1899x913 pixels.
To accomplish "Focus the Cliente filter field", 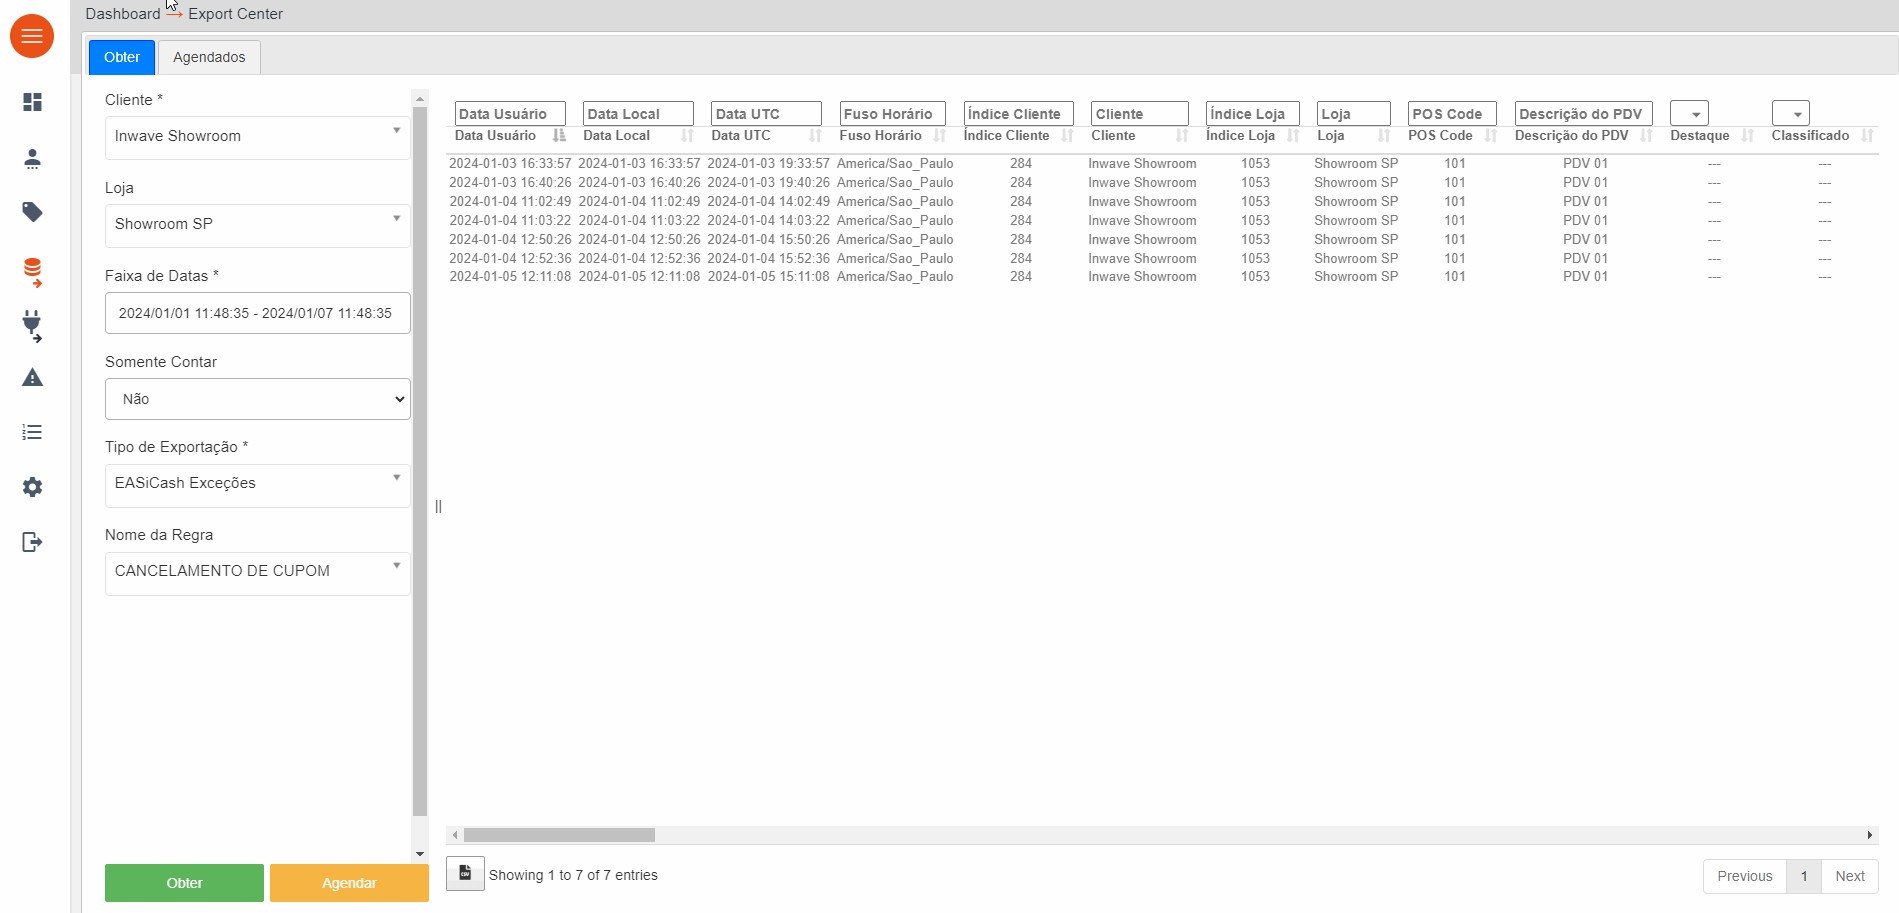I will 1140,114.
